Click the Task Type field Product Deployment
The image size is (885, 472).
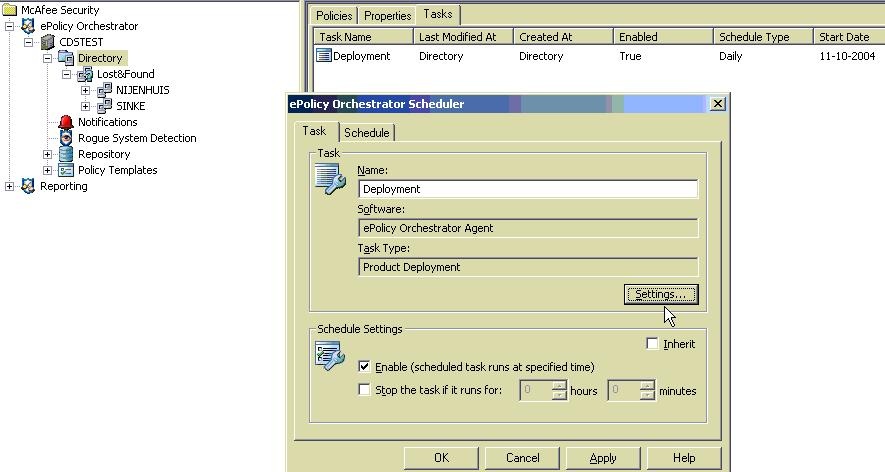[x=528, y=267]
